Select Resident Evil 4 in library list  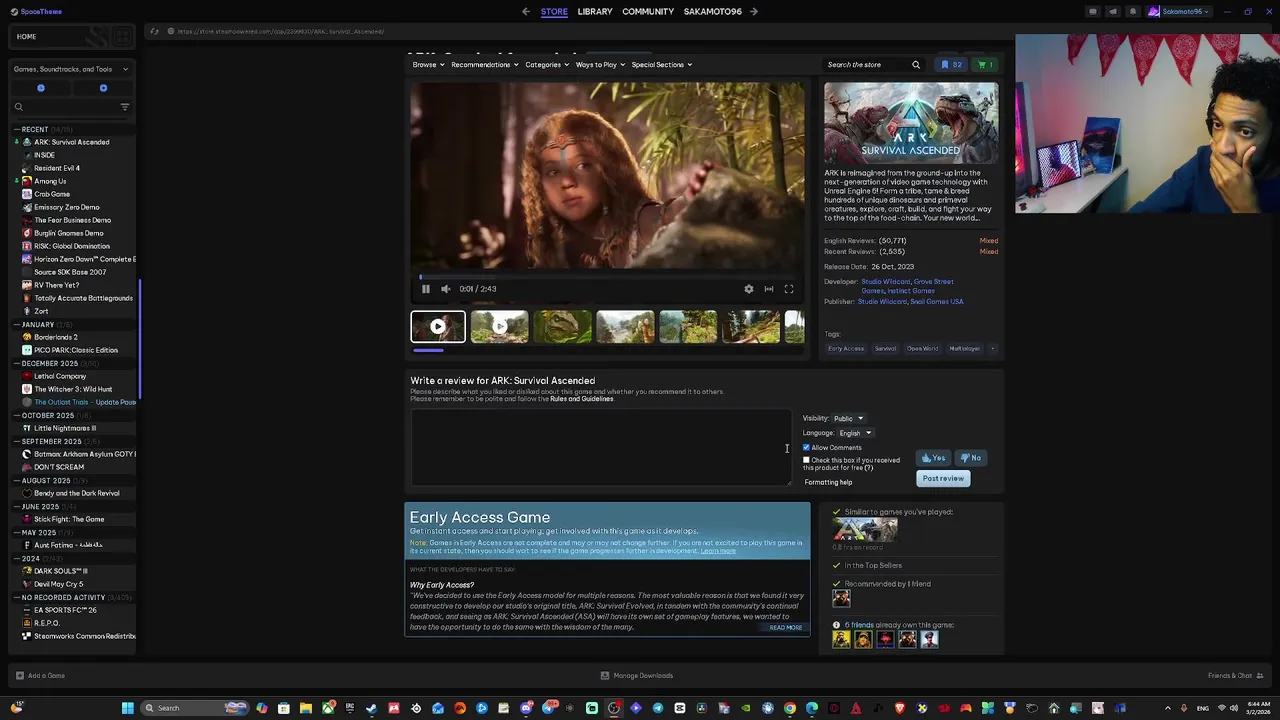click(x=57, y=168)
